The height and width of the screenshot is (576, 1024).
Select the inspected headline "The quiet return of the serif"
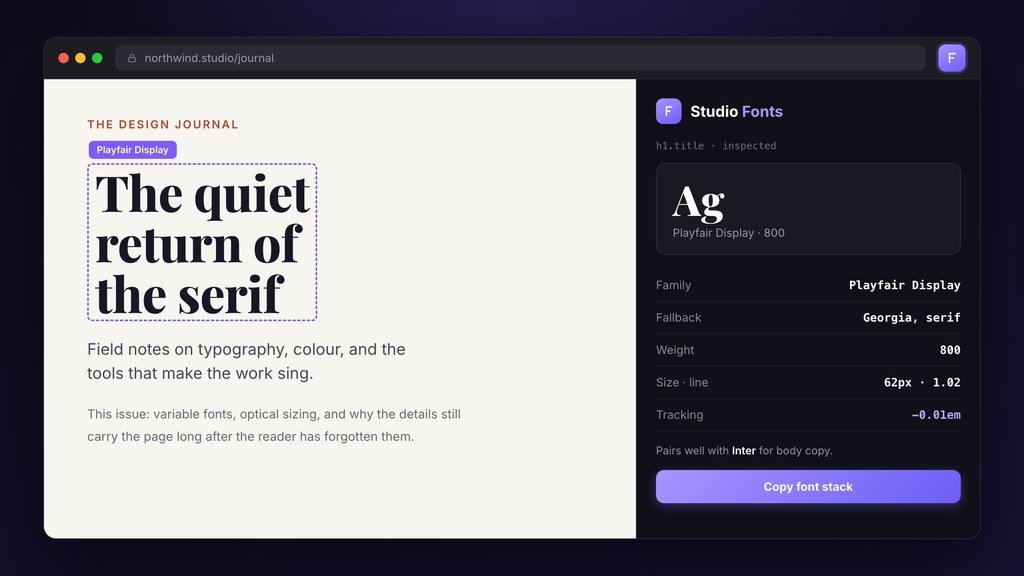coord(202,242)
